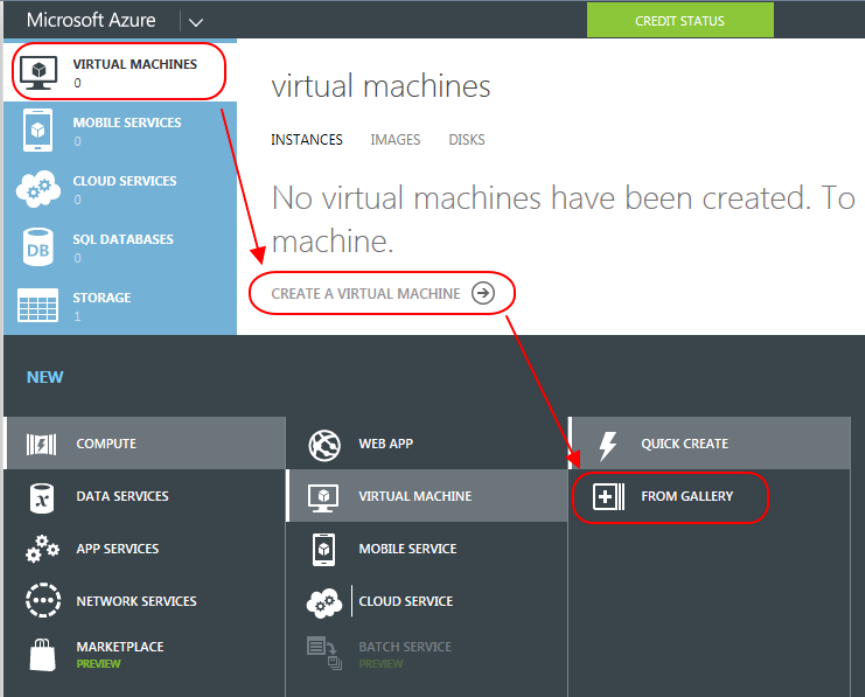This screenshot has height=697, width=865.
Task: Switch to the Disks tab
Action: [467, 140]
